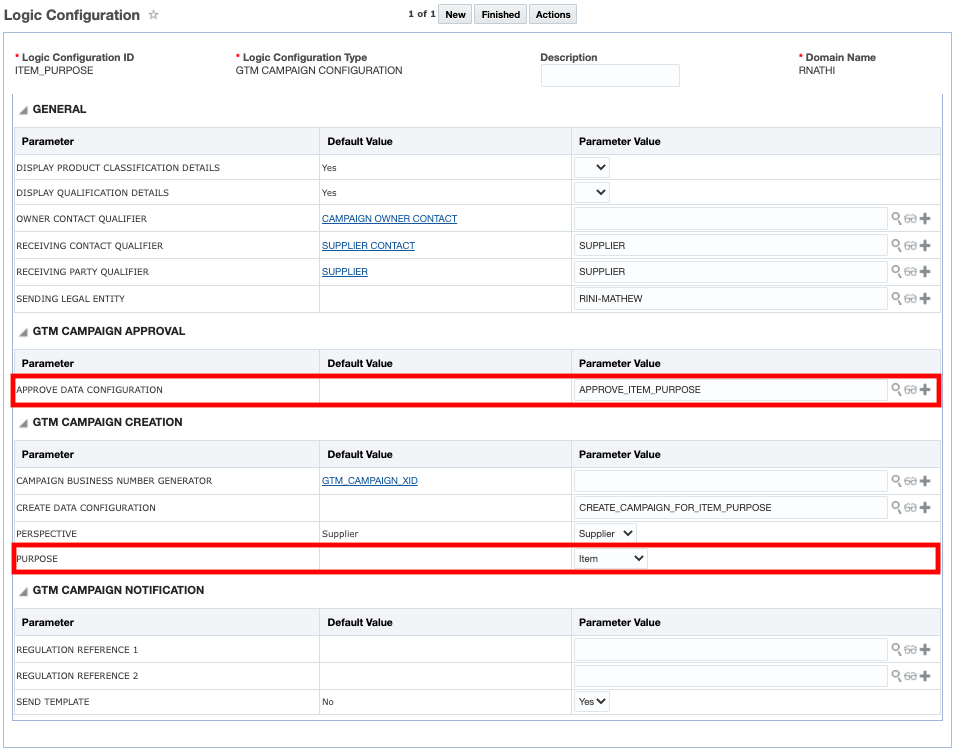Click search icon for Owner Contact Qualifier
This screenshot has width=957, height=752.
pyautogui.click(x=897, y=219)
